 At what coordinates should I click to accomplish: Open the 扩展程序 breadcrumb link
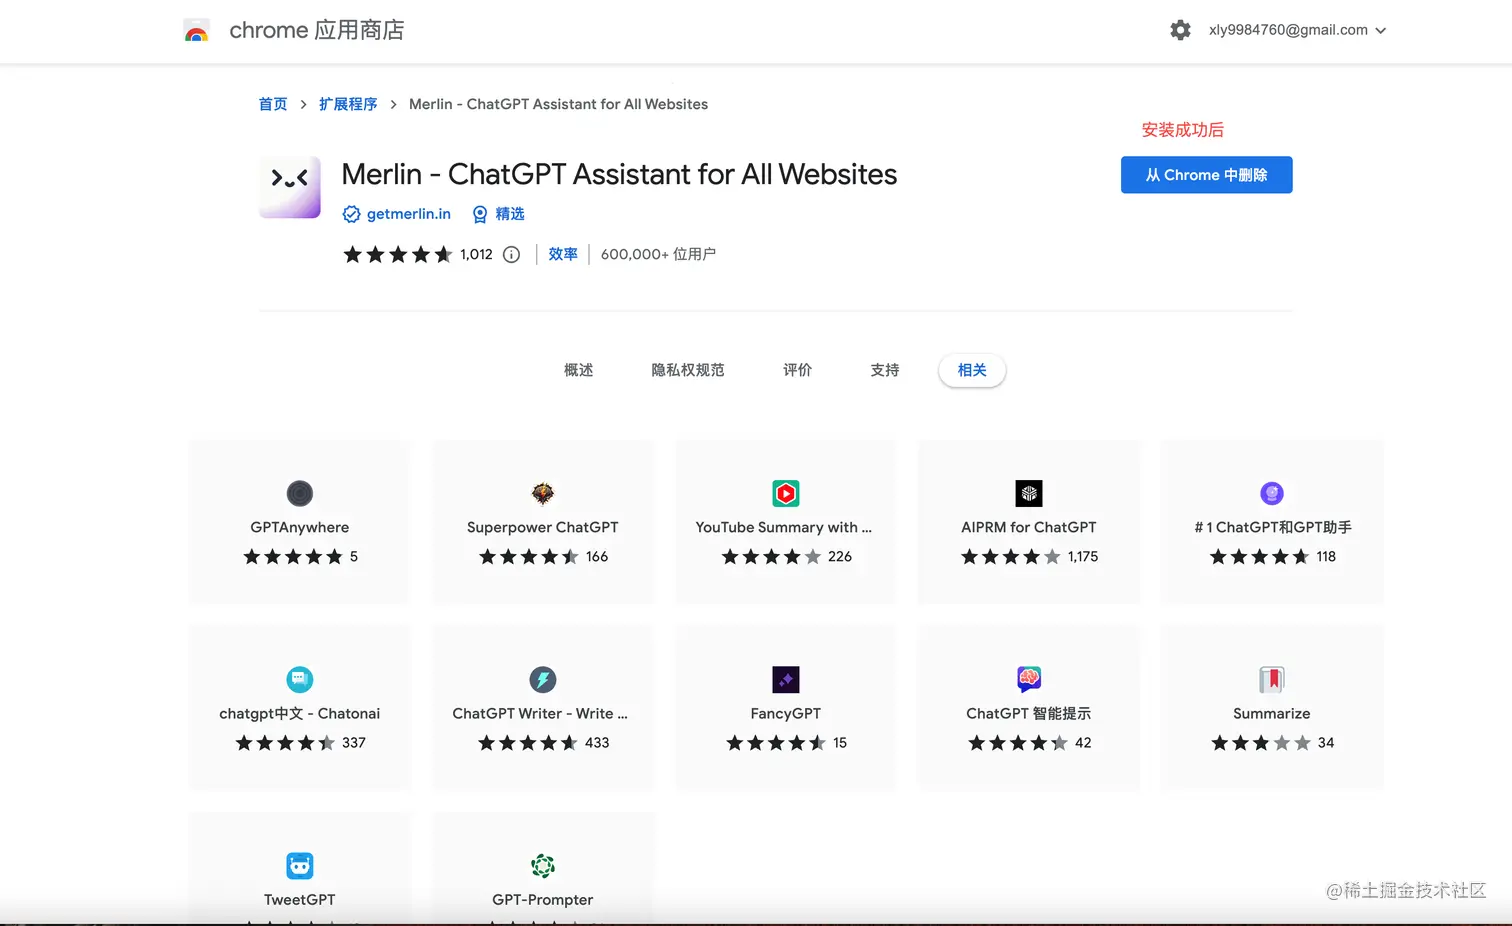(348, 104)
